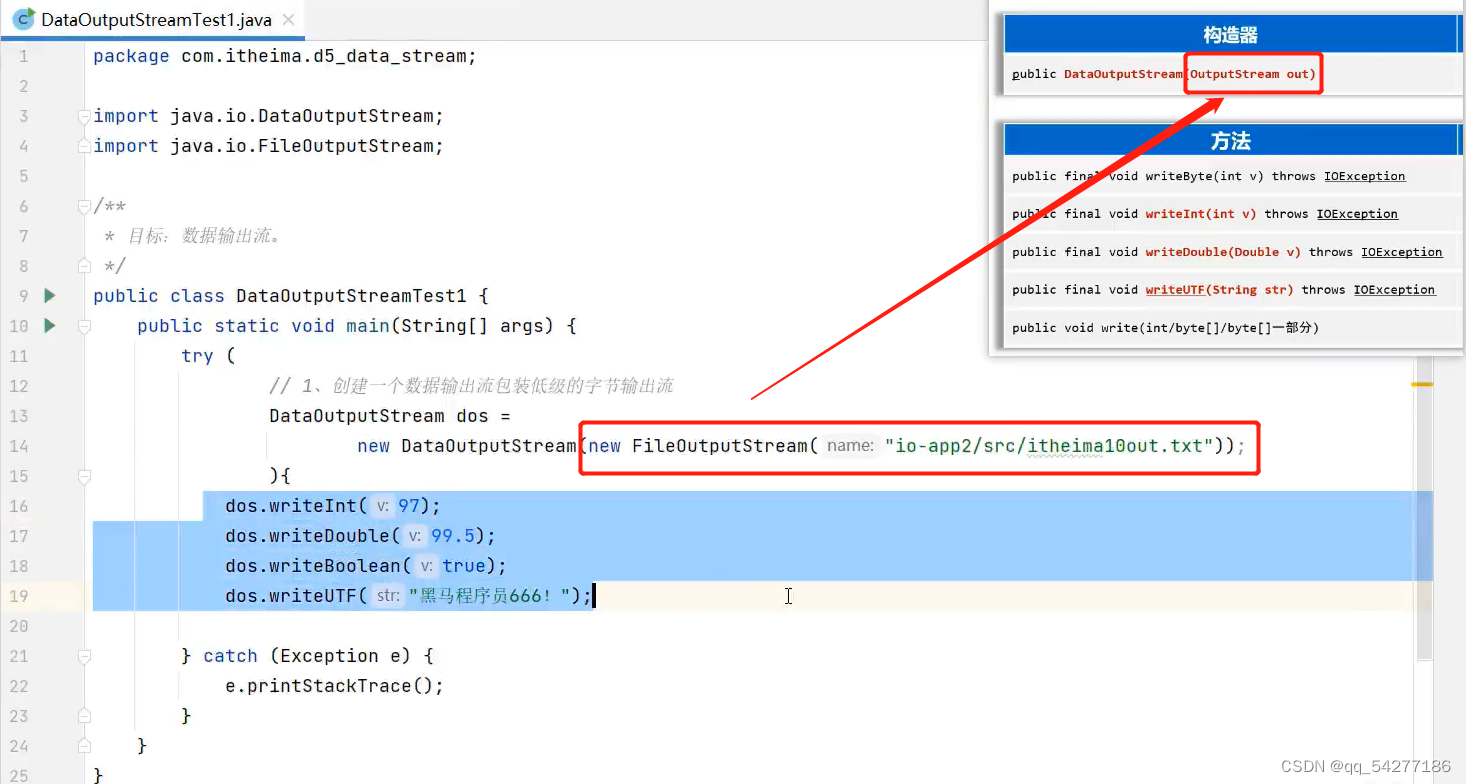Collapse the Javadoc comment fold on line 6
Viewport: 1466px width, 784px height.
click(x=85, y=206)
